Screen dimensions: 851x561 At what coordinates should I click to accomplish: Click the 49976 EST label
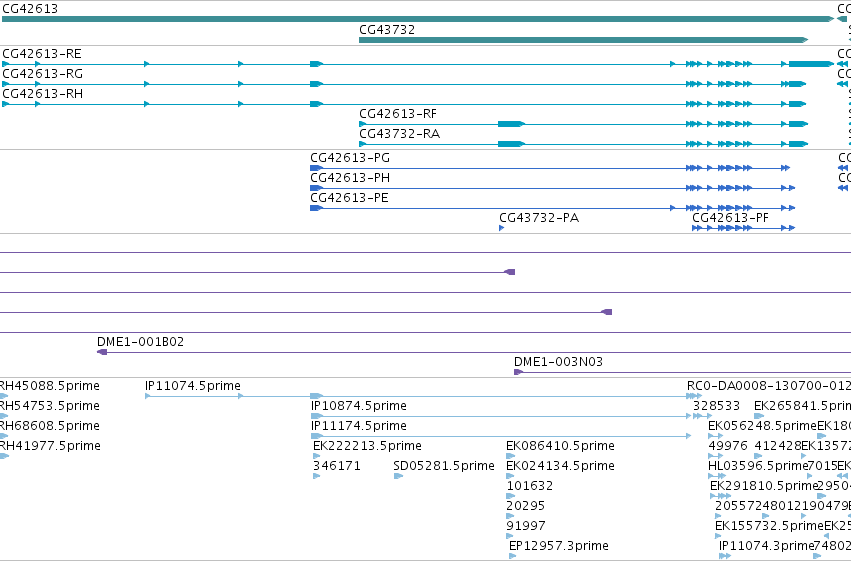728,446
